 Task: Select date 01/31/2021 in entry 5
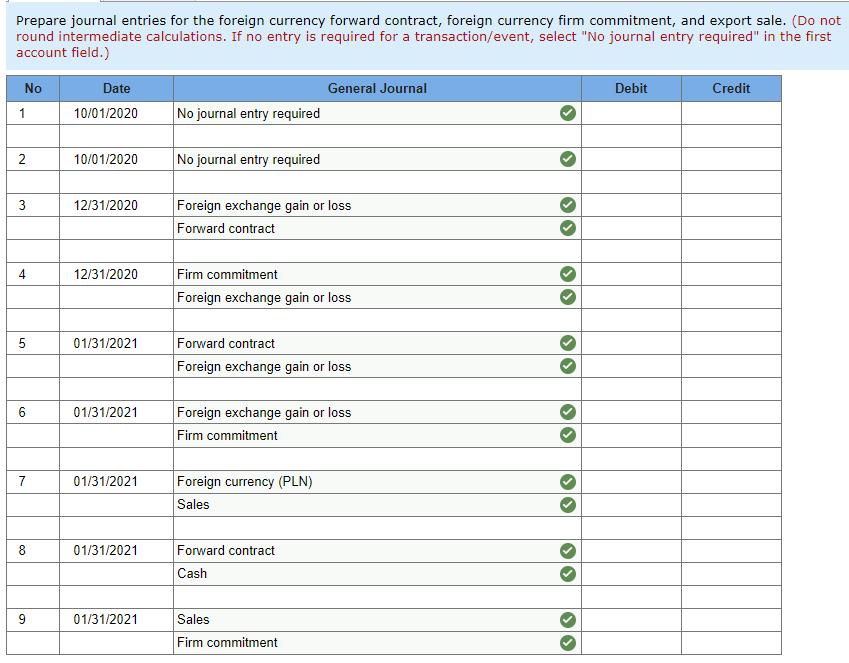(106, 343)
